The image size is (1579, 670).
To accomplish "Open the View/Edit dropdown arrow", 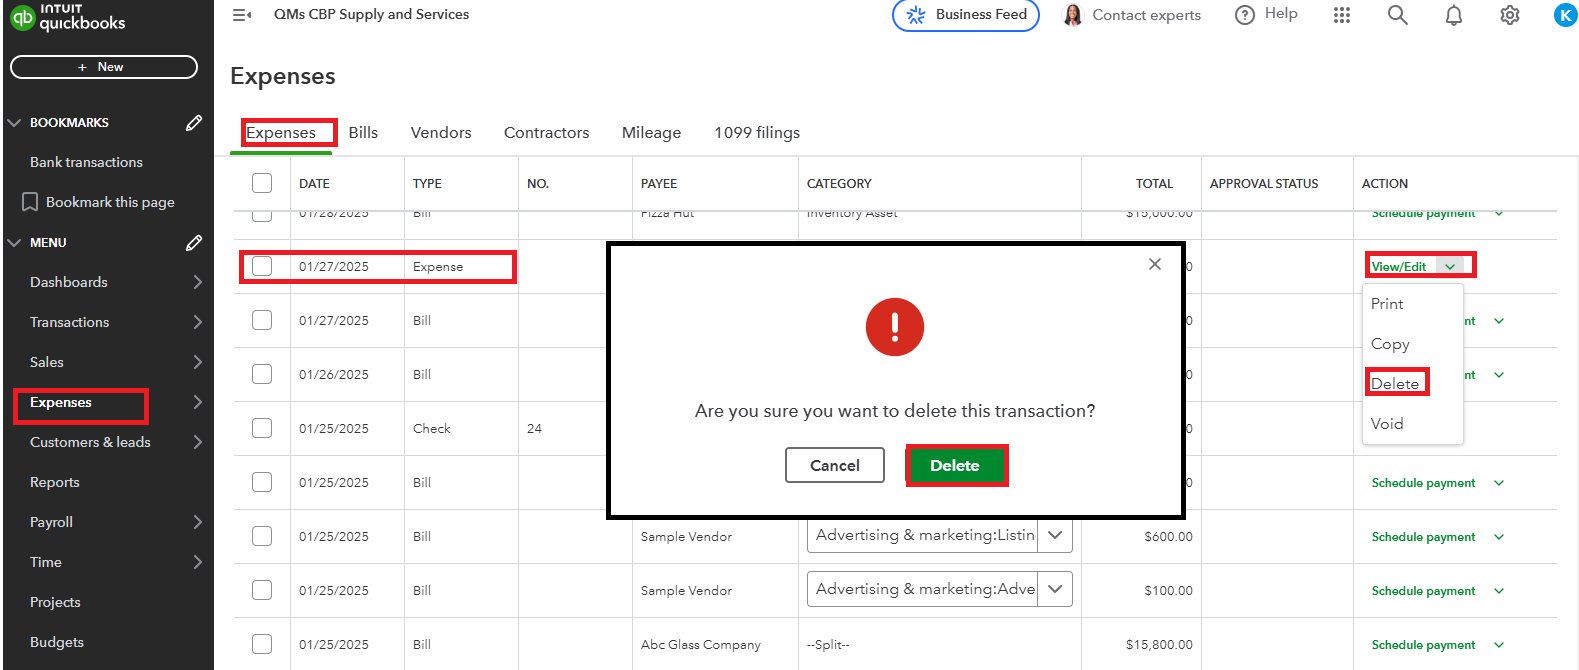I will pyautogui.click(x=1450, y=266).
